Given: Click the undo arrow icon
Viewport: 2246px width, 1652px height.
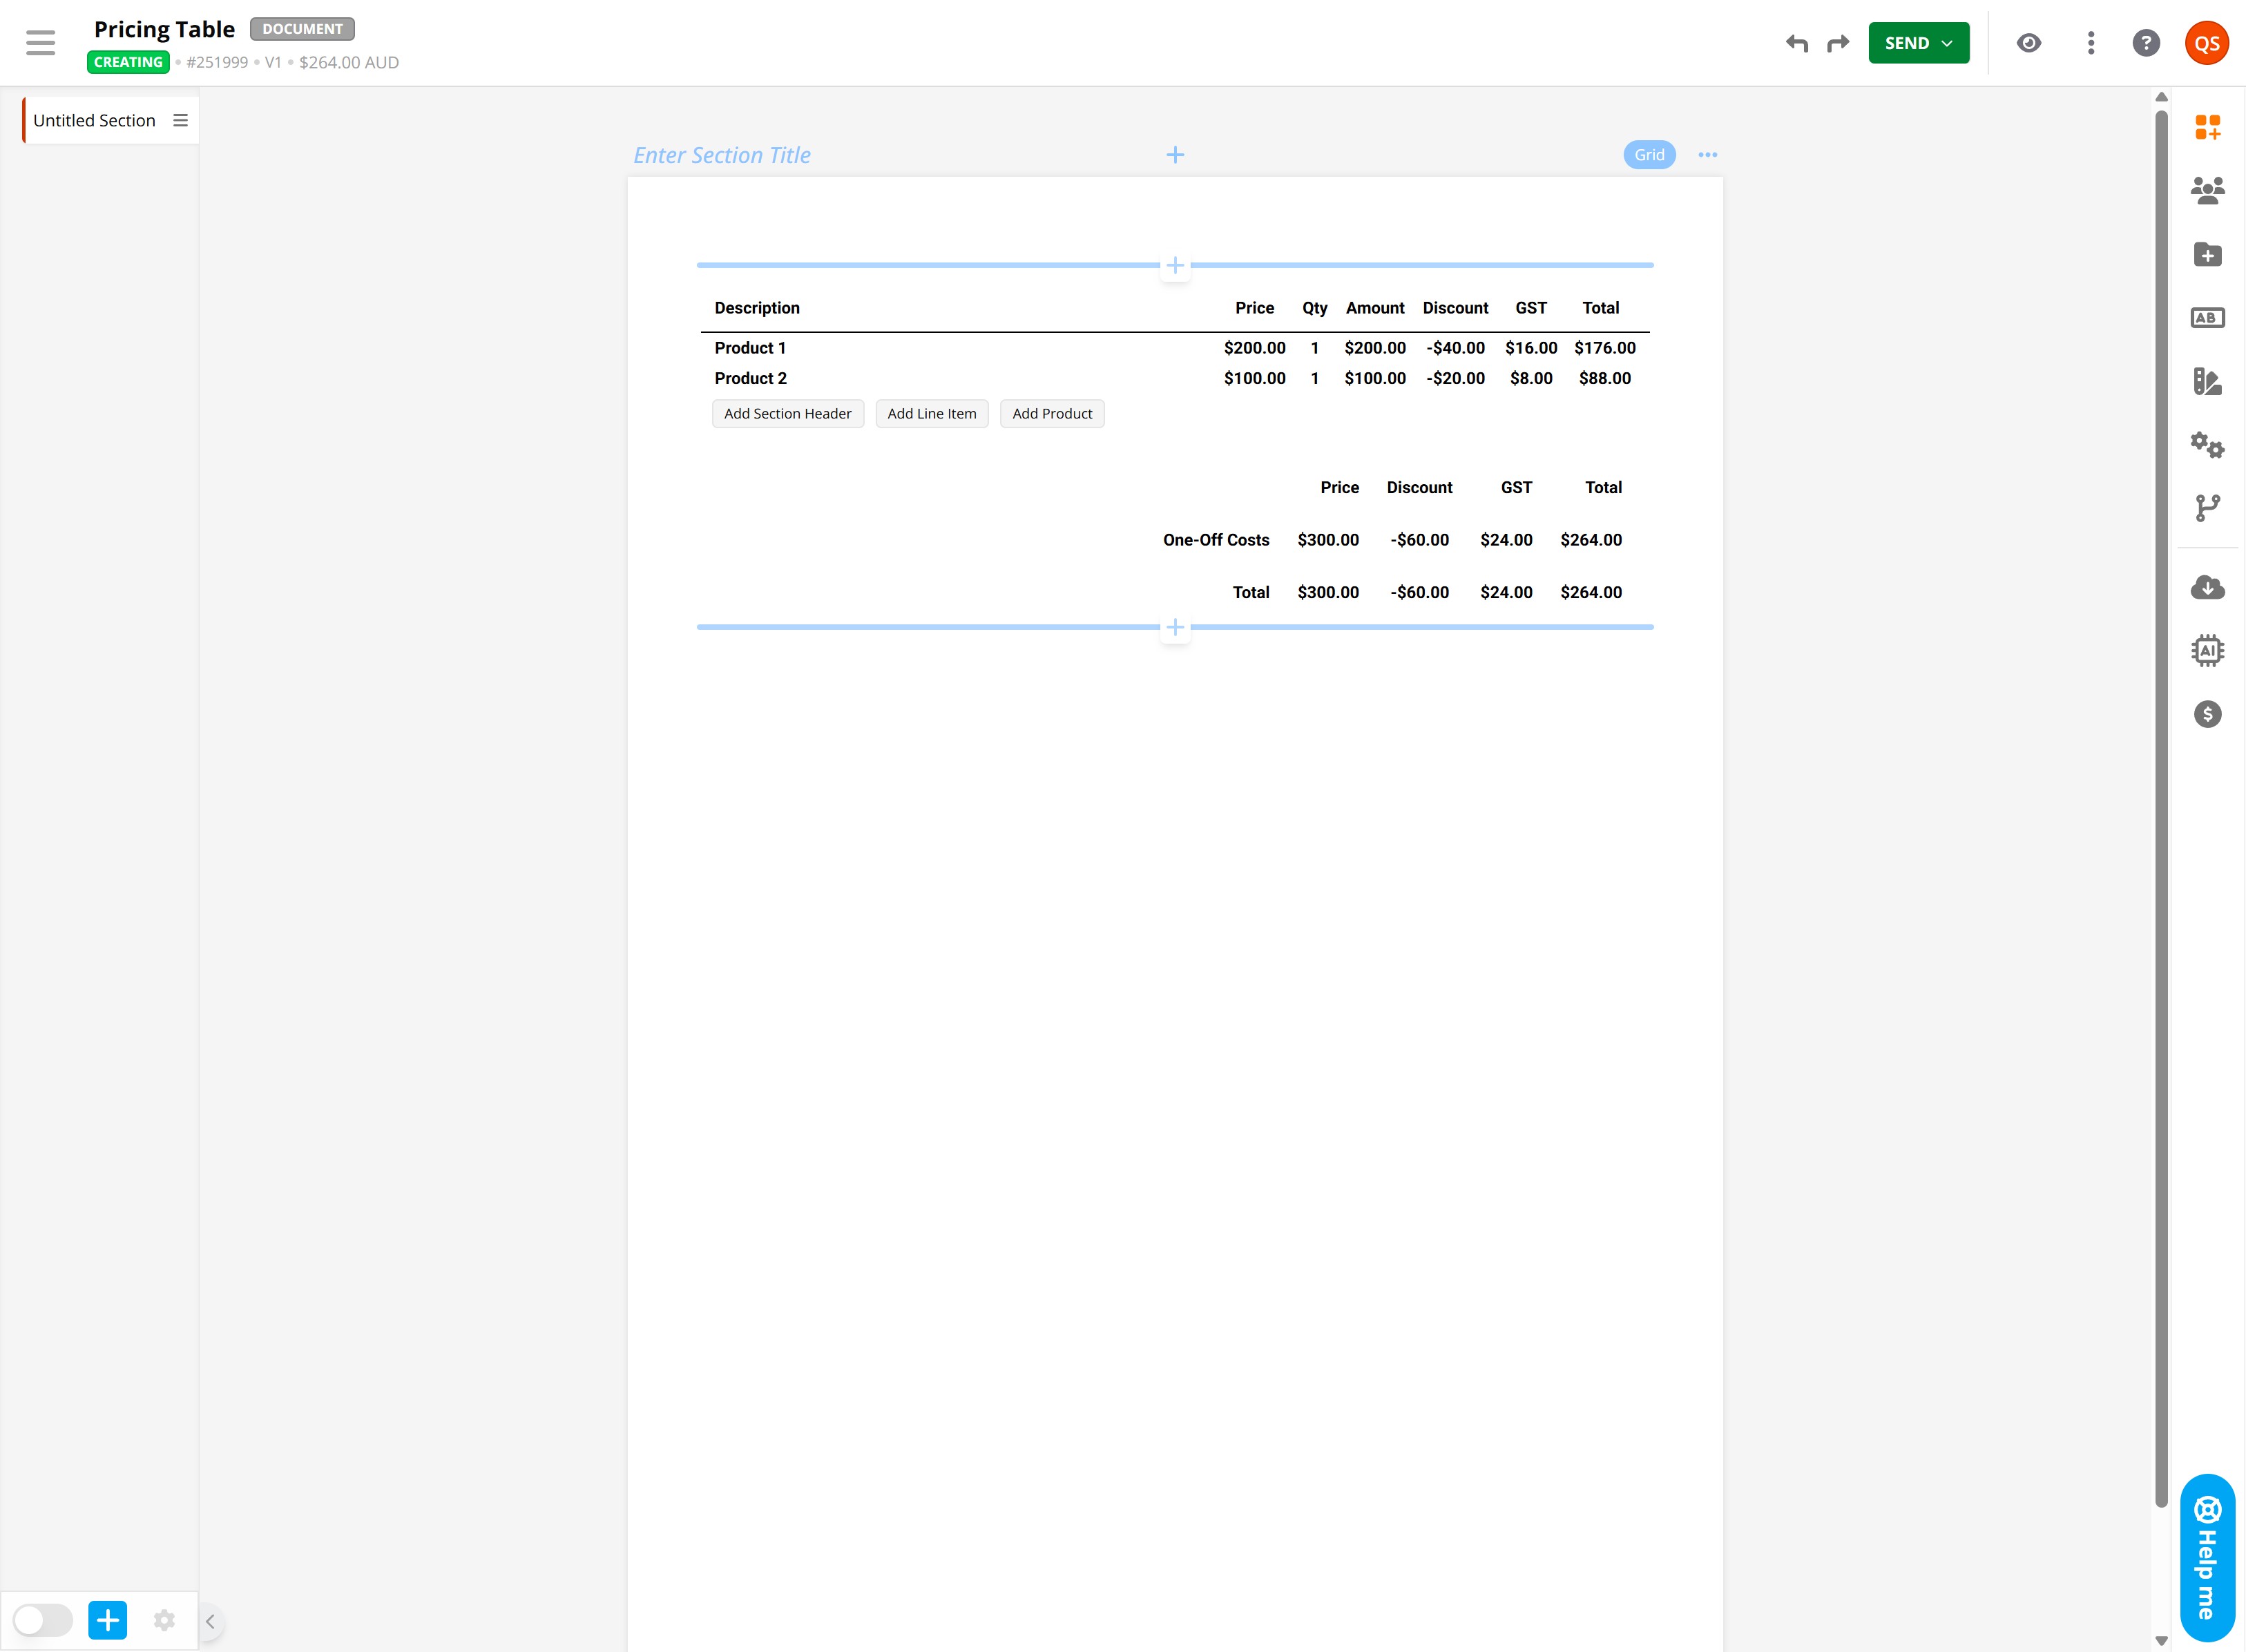Looking at the screenshot, I should click(1797, 43).
